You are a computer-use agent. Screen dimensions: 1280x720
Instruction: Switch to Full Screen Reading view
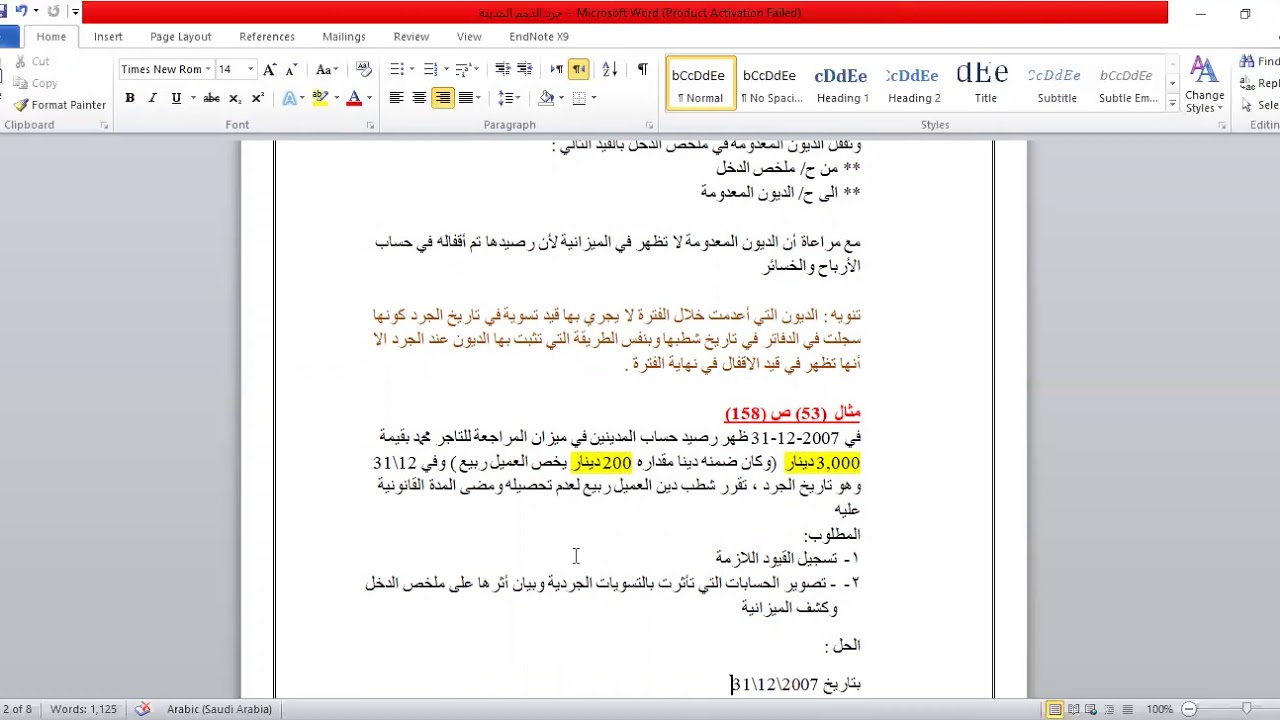point(1073,709)
